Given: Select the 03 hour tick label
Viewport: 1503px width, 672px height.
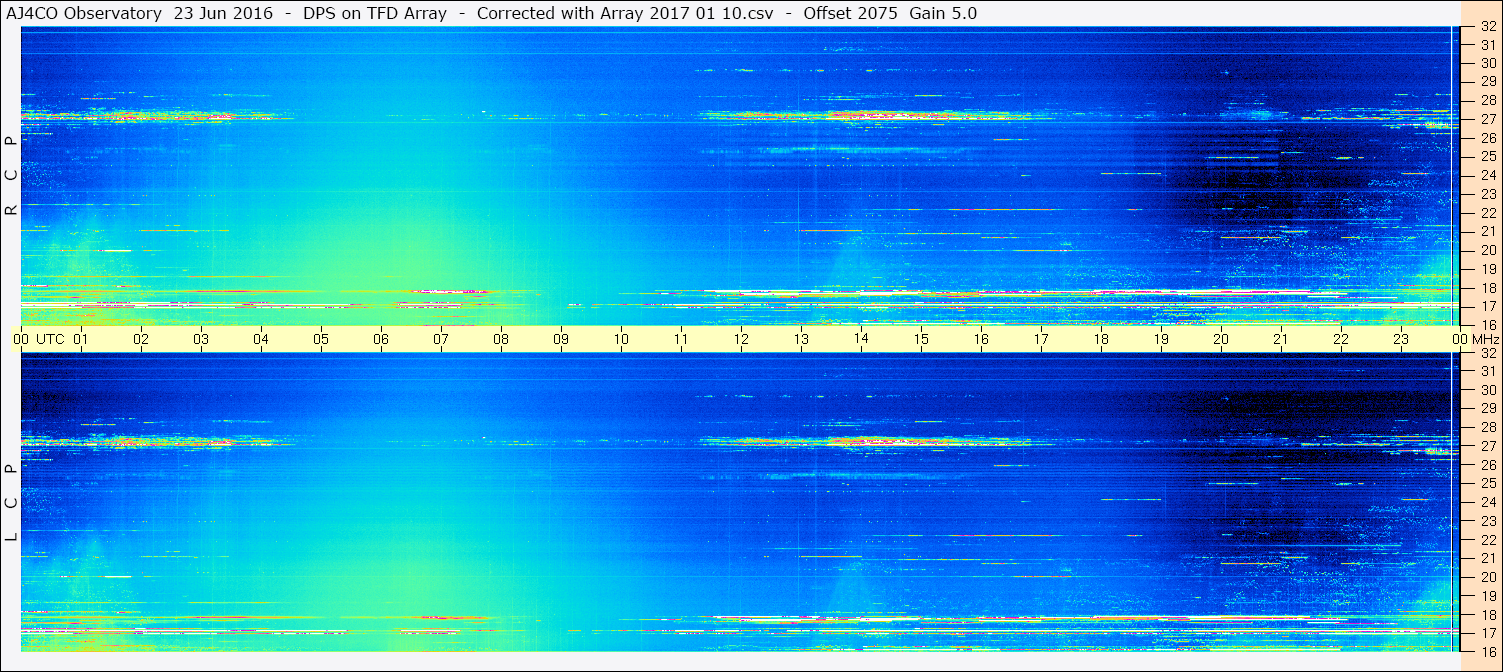Looking at the screenshot, I should point(201,339).
